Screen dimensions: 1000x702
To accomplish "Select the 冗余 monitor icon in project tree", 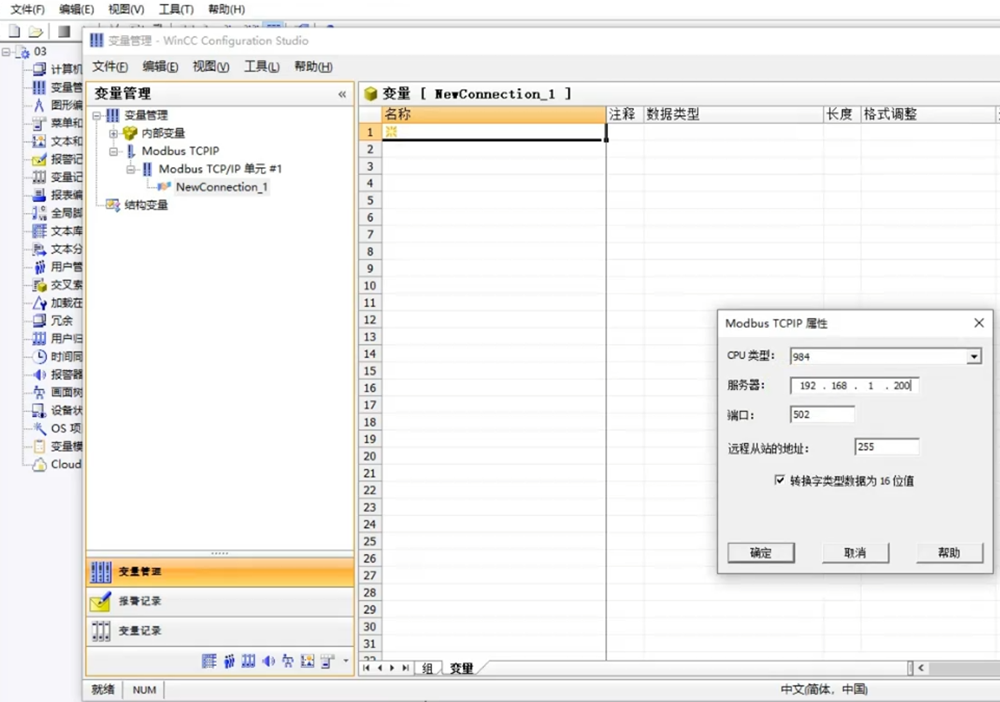I will [x=40, y=320].
